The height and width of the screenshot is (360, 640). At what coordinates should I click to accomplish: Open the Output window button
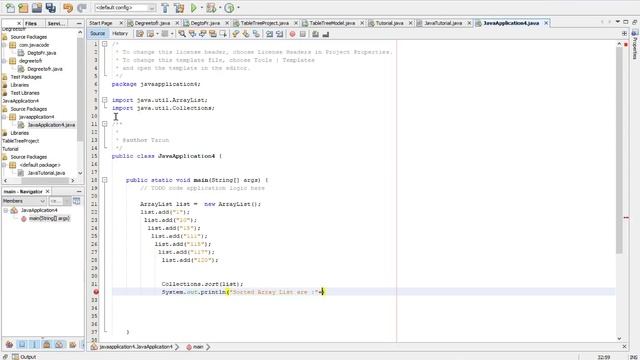[x=24, y=357]
